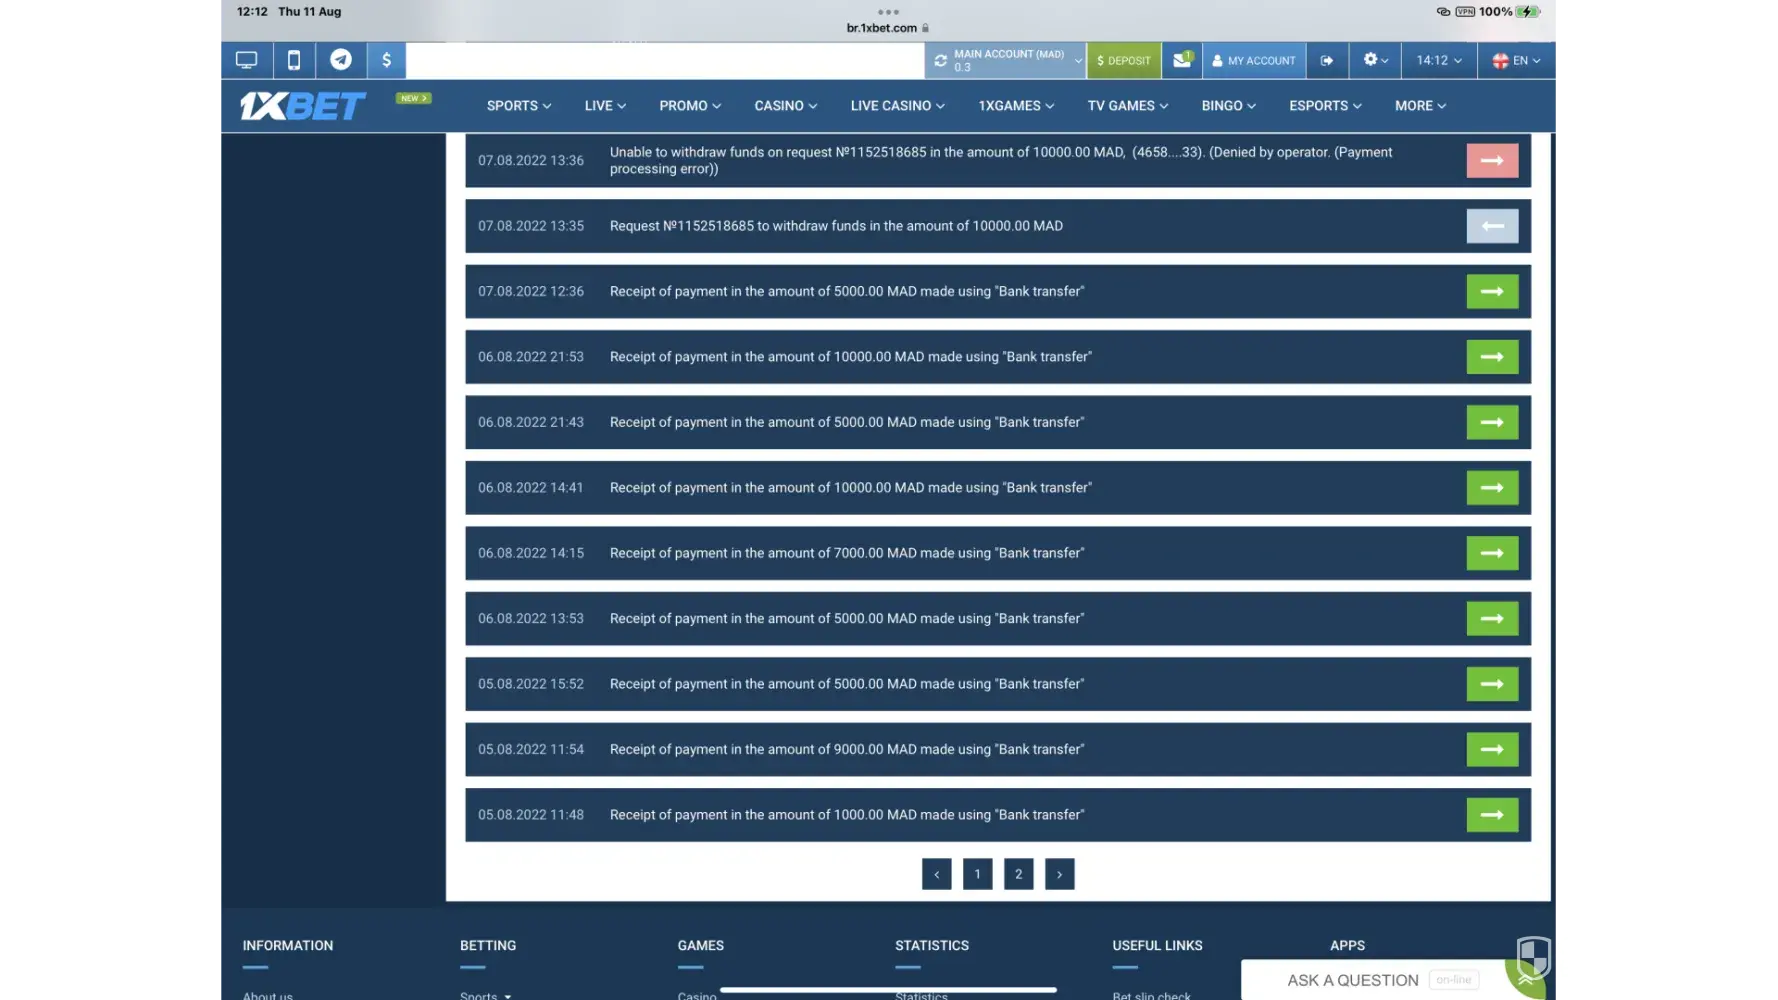Open the mobile app phone icon
This screenshot has width=1778, height=1000.
click(x=294, y=60)
